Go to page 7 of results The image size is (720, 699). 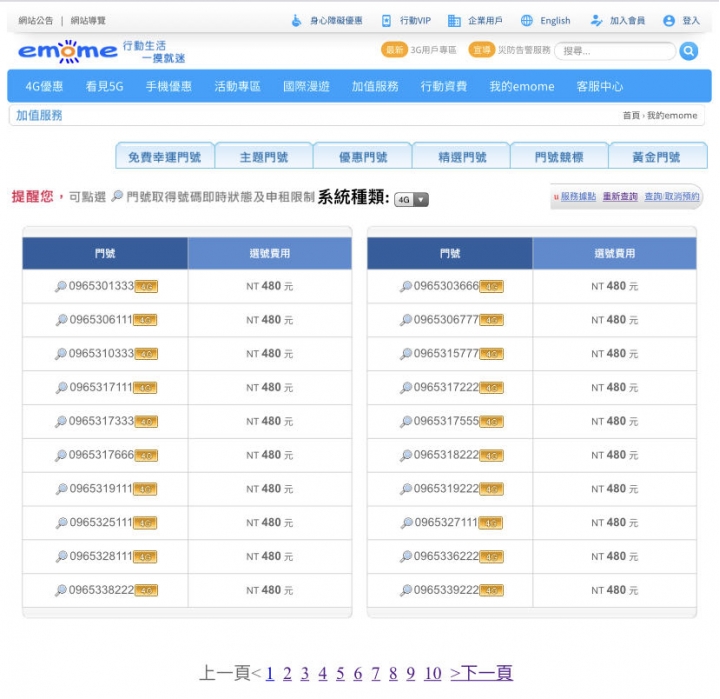(x=376, y=673)
